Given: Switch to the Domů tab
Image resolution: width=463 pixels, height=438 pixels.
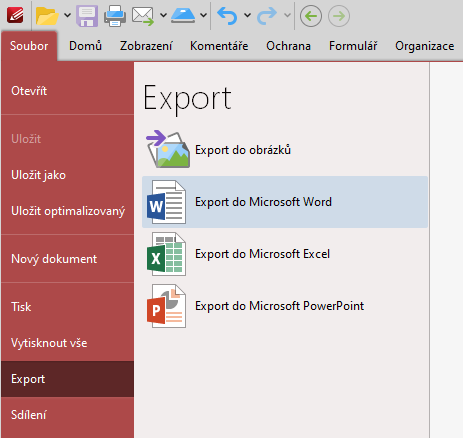Looking at the screenshot, I should click(x=85, y=46).
